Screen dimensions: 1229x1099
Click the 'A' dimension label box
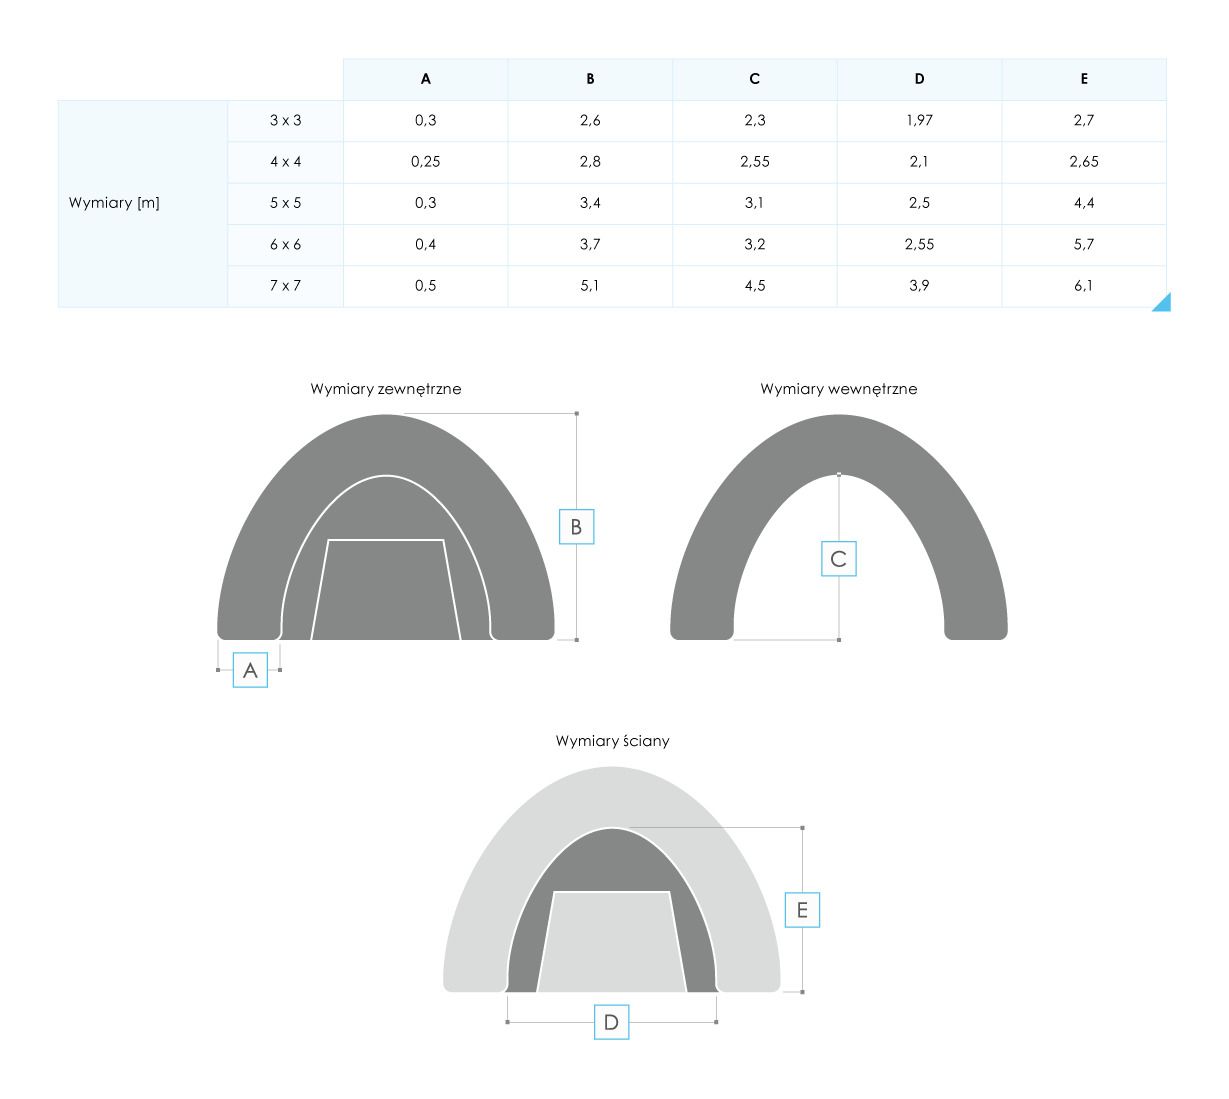pyautogui.click(x=250, y=669)
